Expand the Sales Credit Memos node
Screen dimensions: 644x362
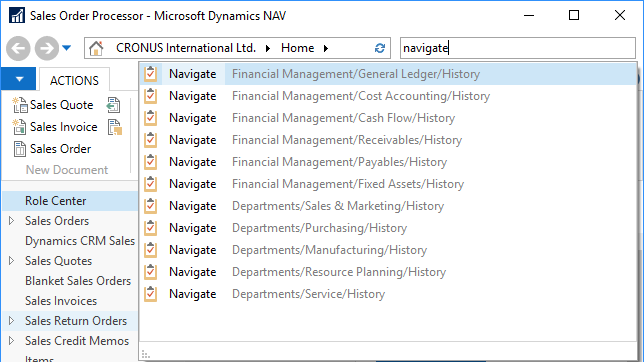(12, 341)
